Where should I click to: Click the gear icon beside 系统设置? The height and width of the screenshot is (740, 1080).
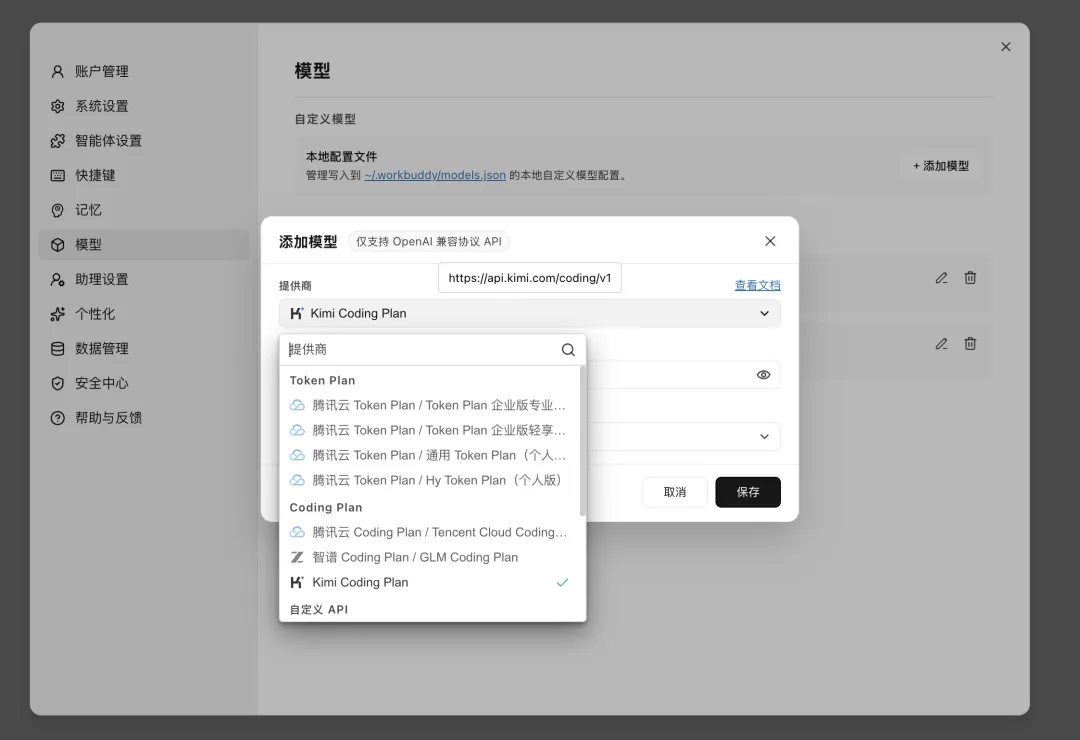tap(58, 106)
